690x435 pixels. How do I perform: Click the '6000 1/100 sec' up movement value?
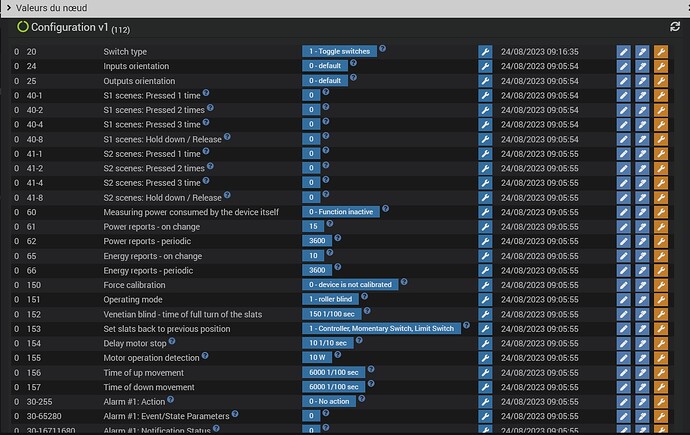[x=334, y=372]
